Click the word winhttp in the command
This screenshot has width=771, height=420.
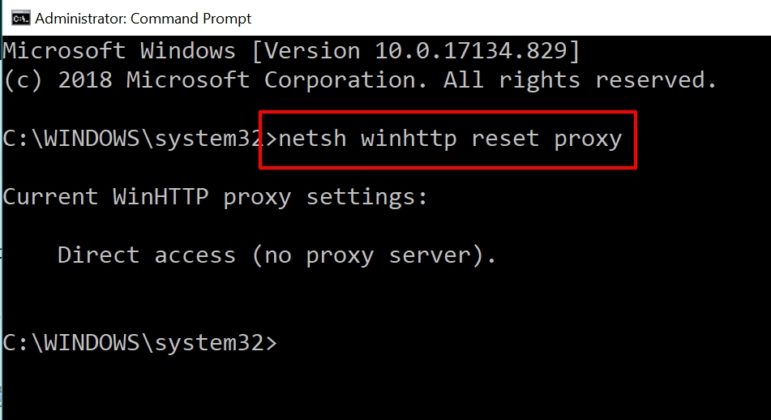(409, 139)
